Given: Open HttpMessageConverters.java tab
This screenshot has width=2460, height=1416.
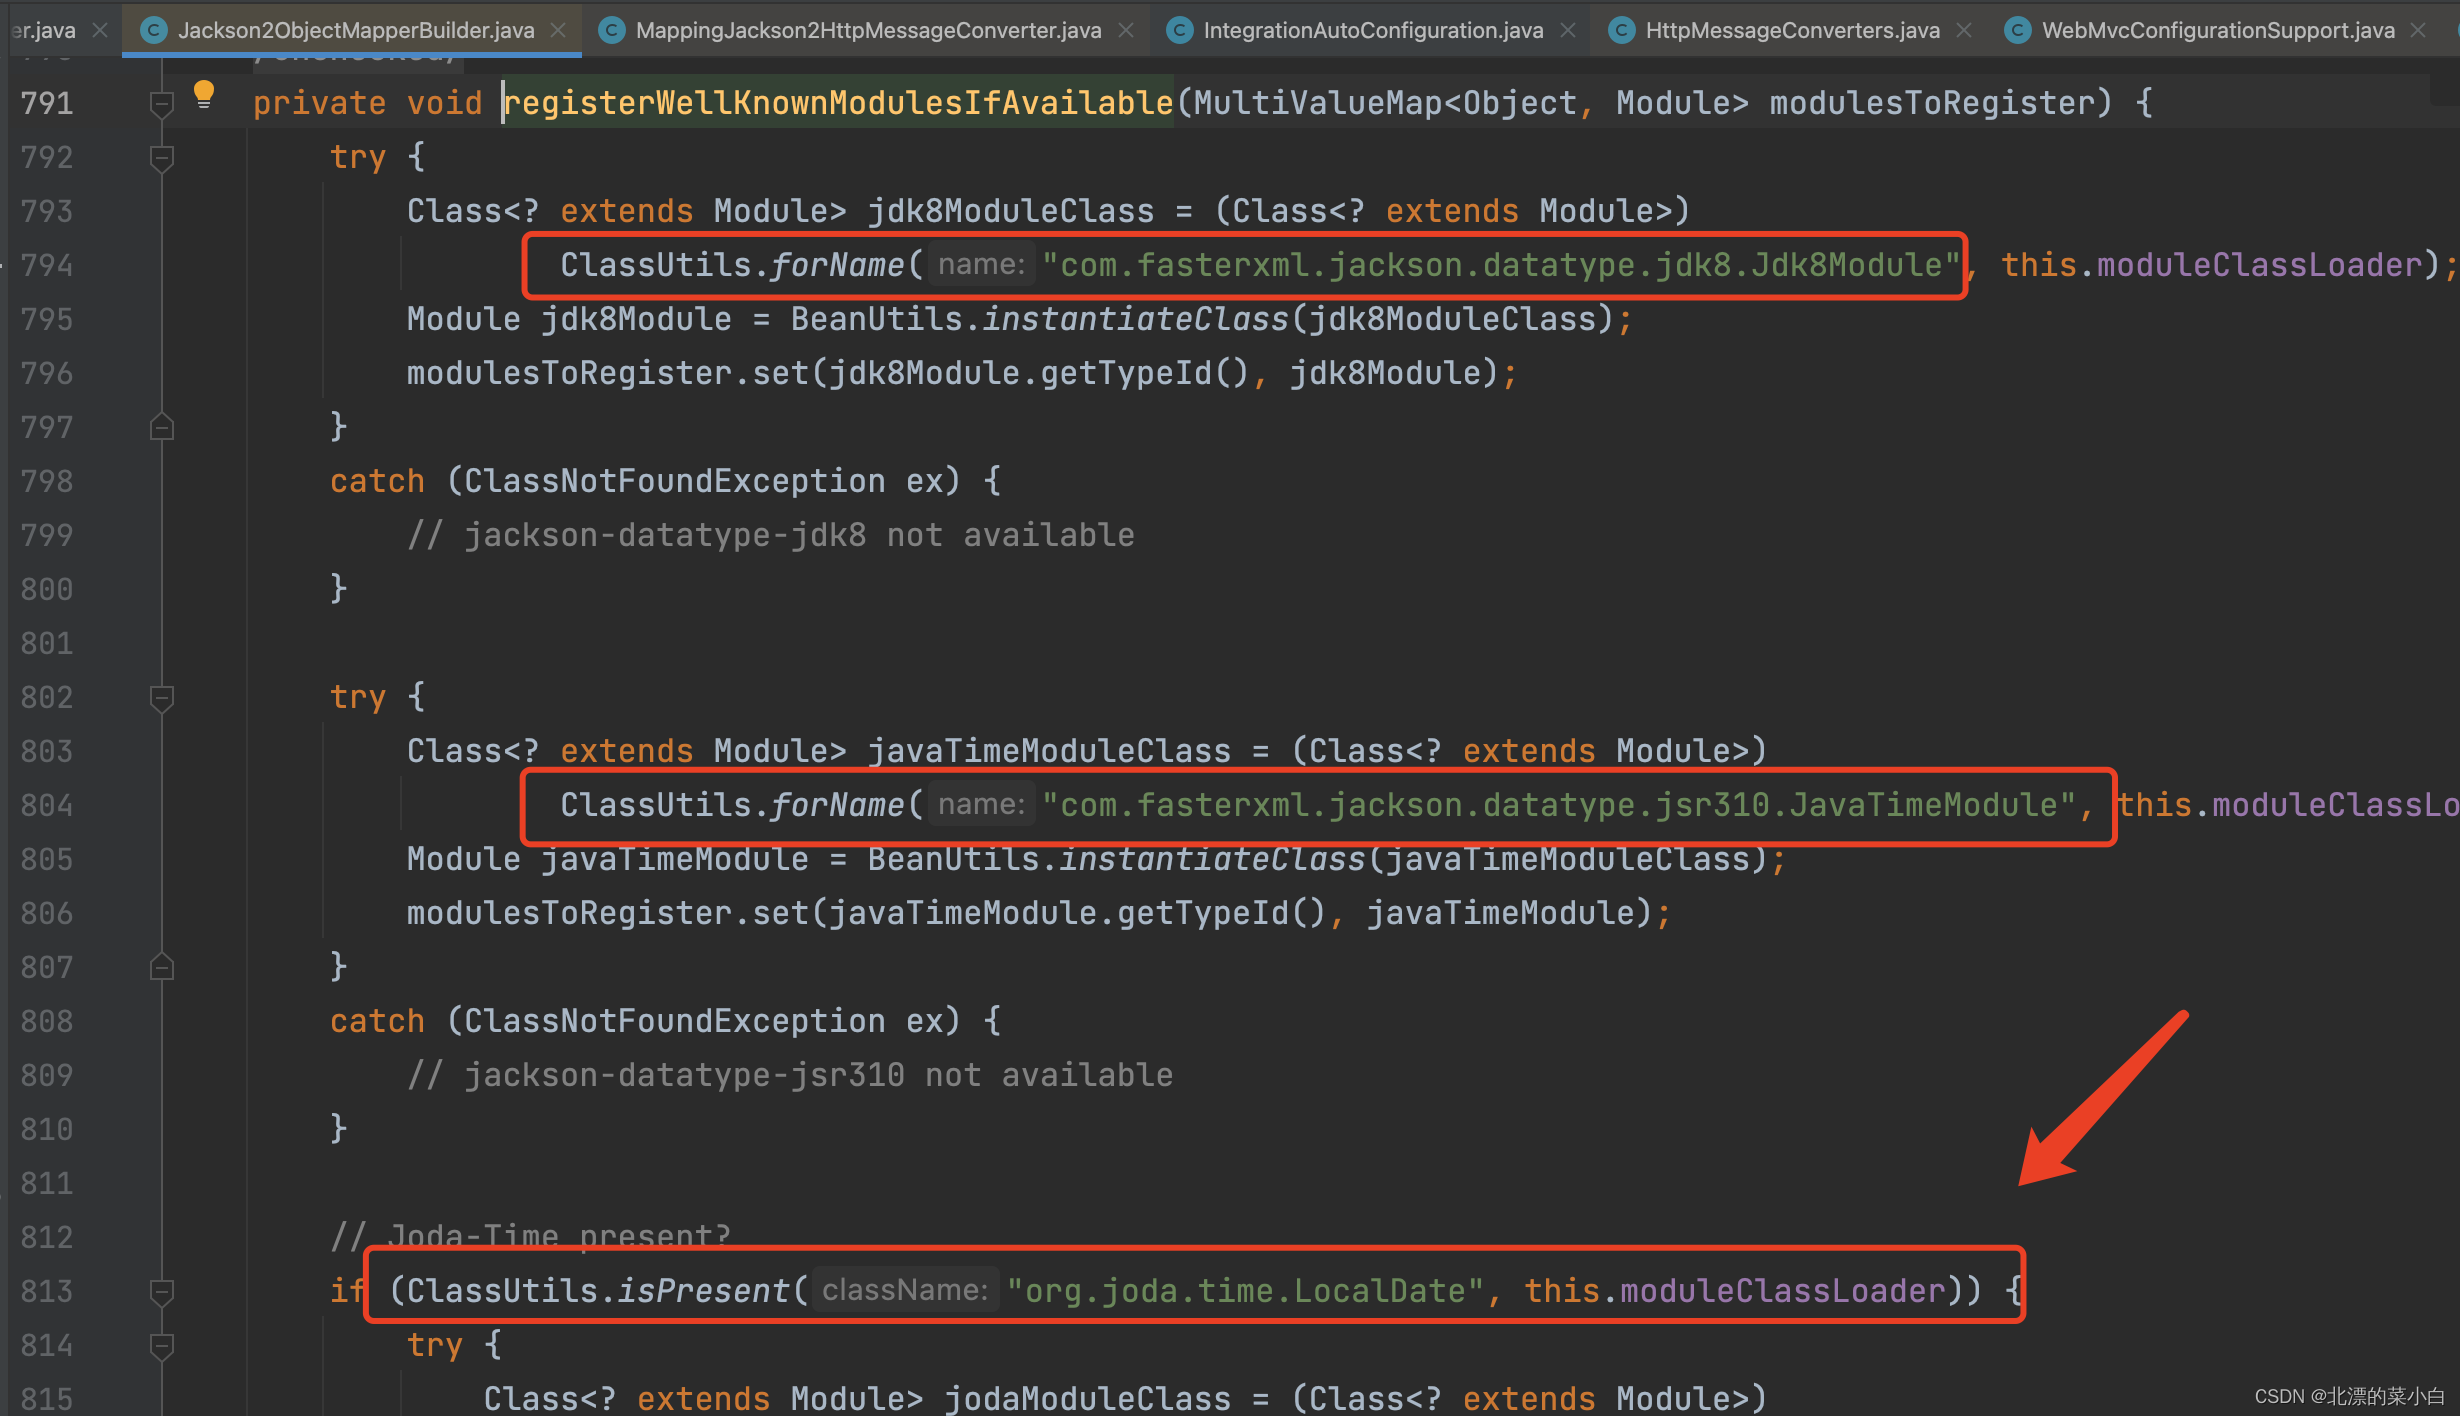Looking at the screenshot, I should [x=1792, y=30].
